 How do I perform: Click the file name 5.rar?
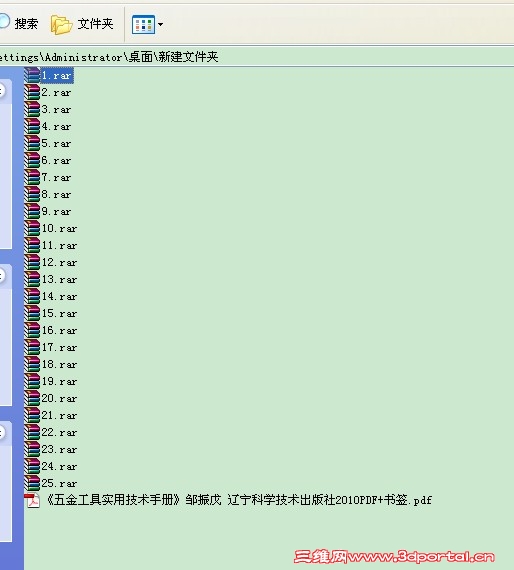56,144
